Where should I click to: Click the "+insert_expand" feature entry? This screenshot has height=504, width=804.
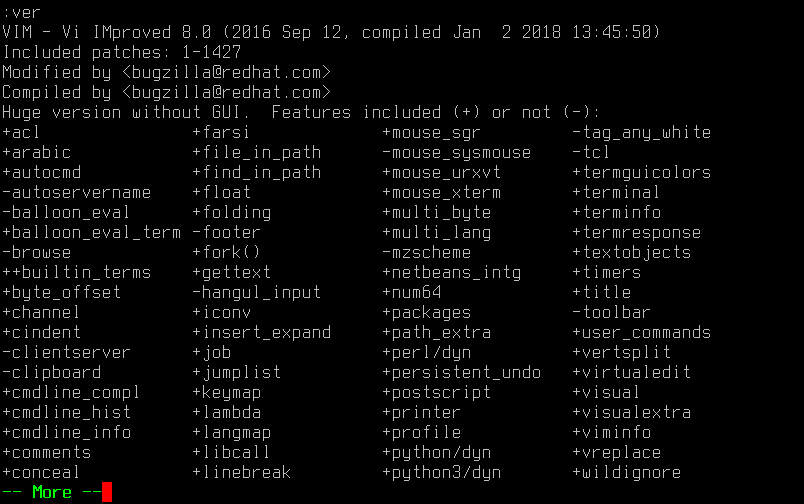tap(261, 332)
